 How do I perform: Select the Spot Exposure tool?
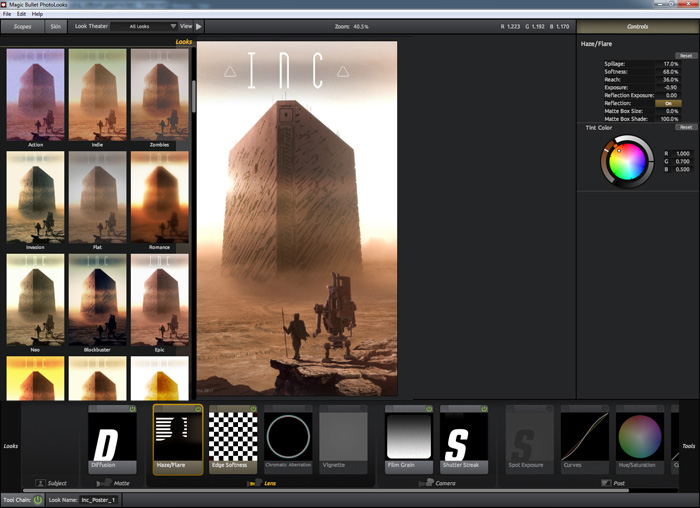coord(529,438)
